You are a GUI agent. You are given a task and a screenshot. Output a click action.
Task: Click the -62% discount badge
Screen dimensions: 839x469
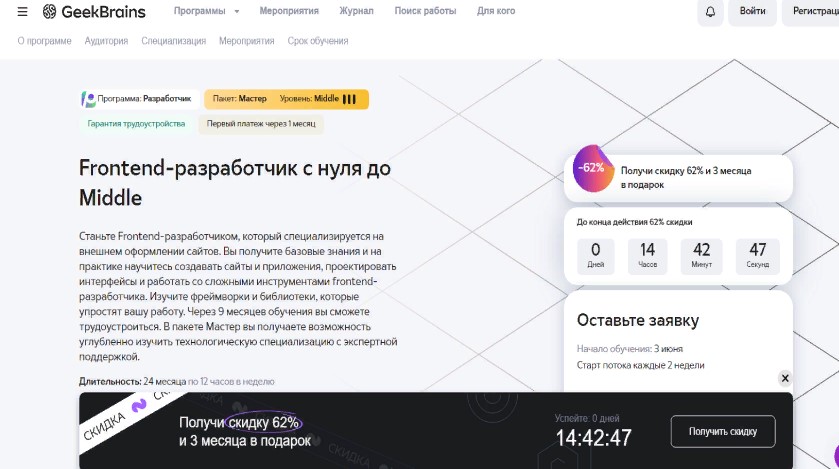coord(592,168)
